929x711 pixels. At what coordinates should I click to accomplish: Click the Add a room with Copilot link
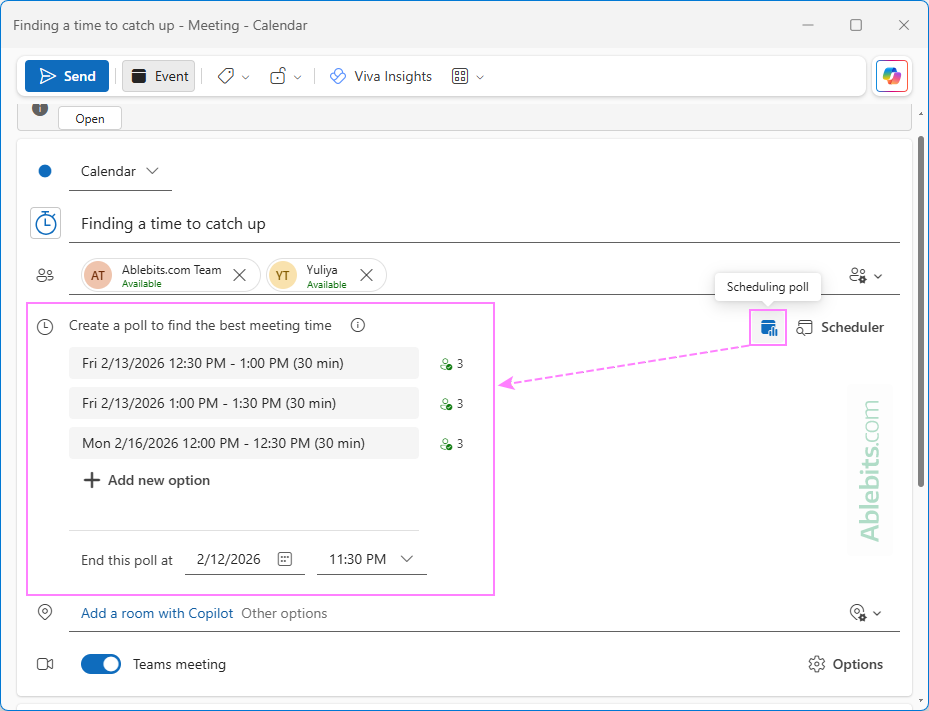[x=156, y=613]
